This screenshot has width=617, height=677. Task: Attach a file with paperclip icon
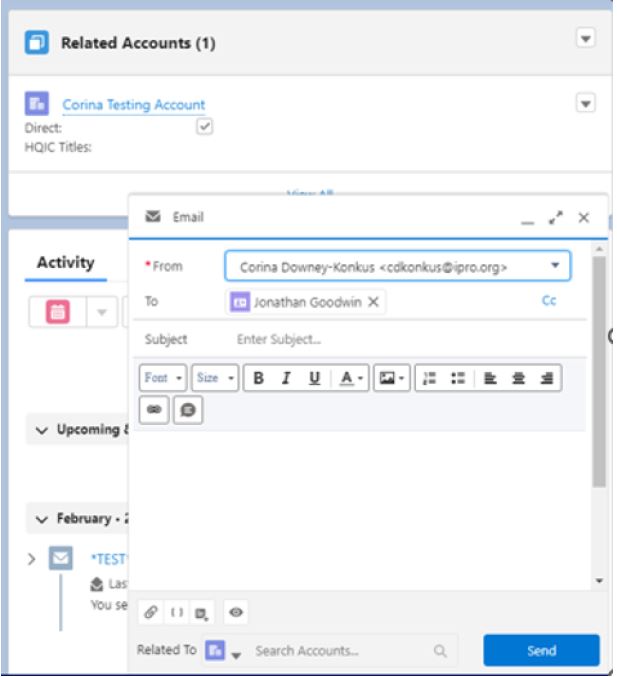pos(151,612)
